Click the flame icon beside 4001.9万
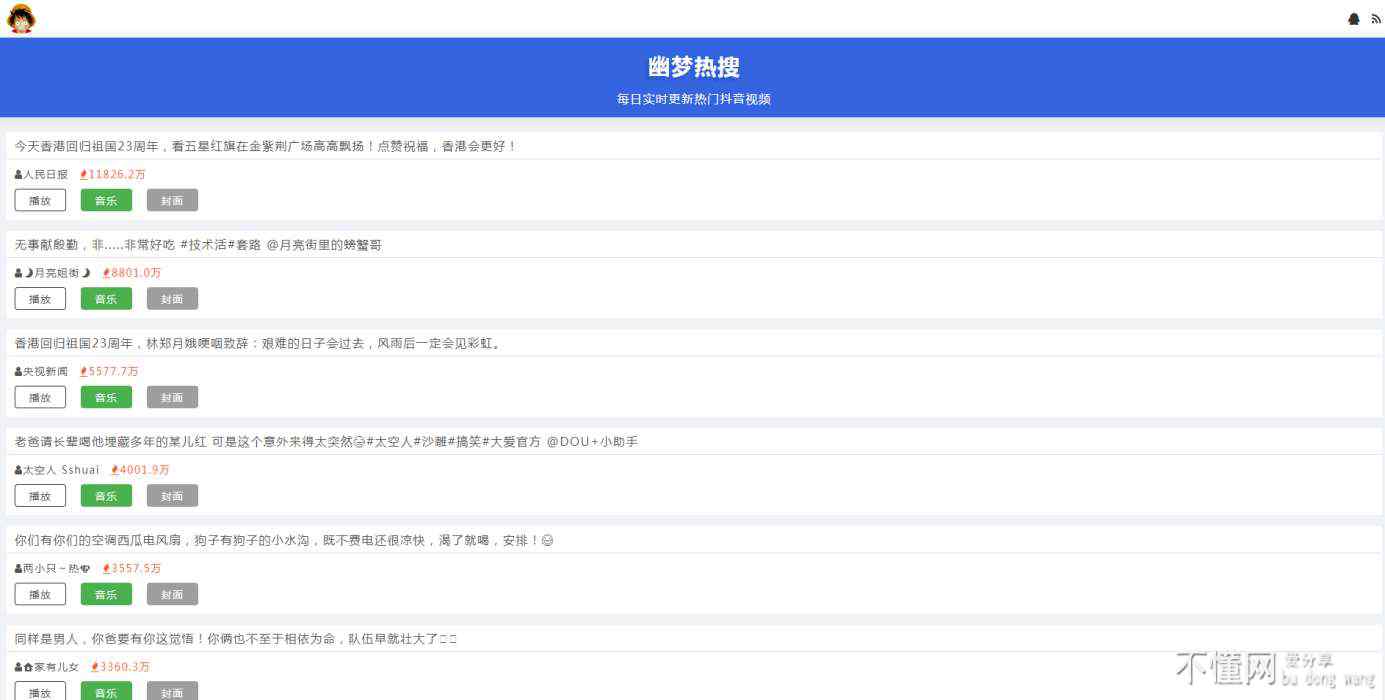This screenshot has height=700, width=1385. (115, 470)
